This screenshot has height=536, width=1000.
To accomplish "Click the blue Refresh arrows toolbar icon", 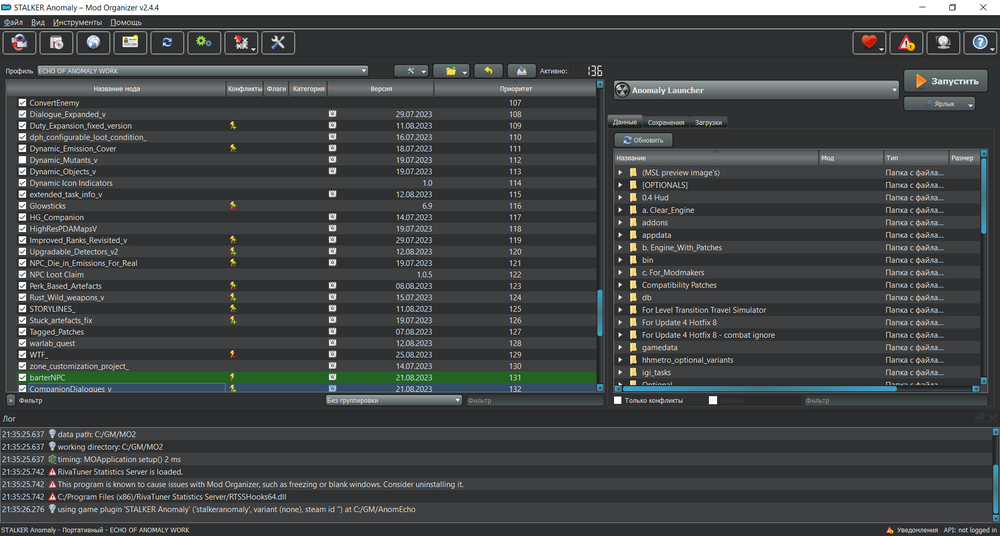I will pos(167,42).
